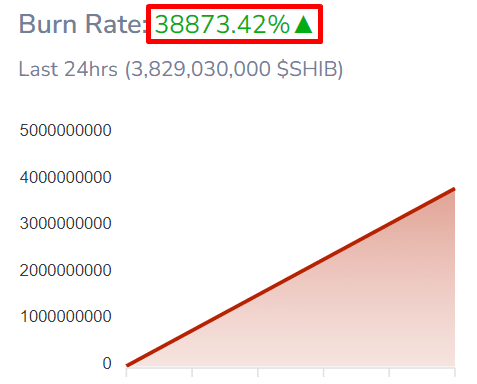Image resolution: width=477 pixels, height=384 pixels.
Task: Click the first x-axis tick mark
Action: click(127, 372)
